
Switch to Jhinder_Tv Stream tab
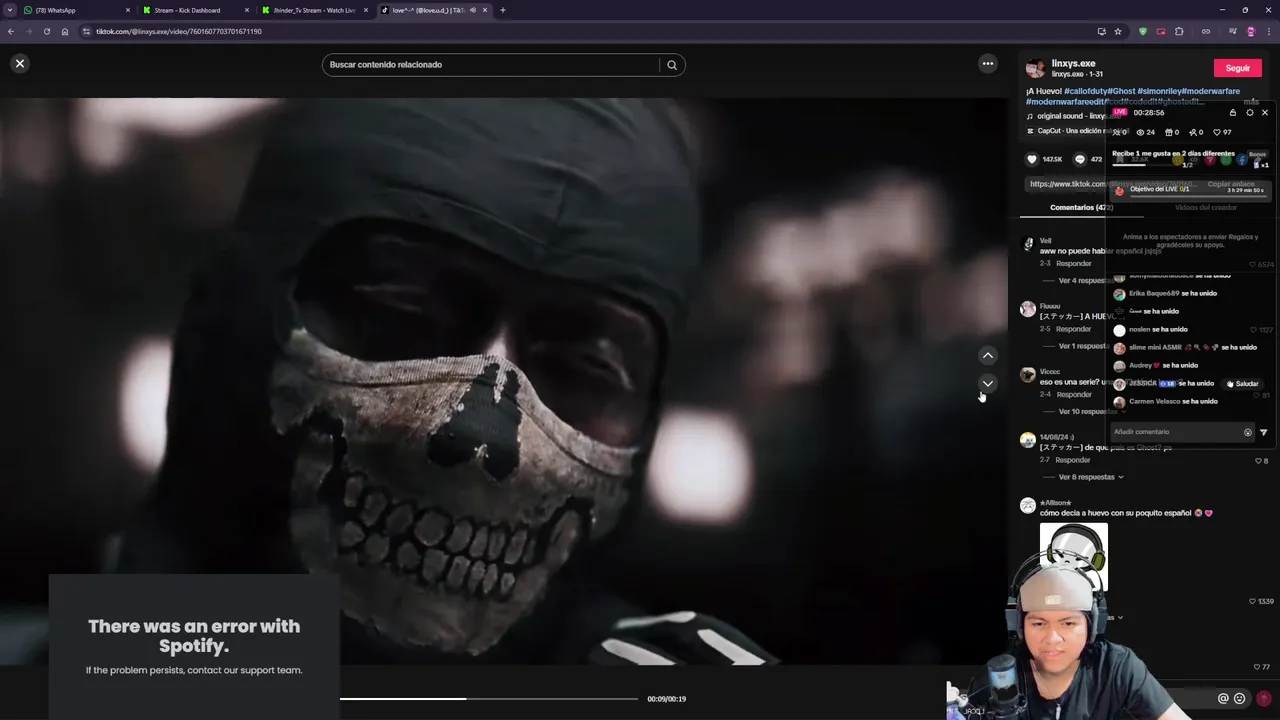tap(314, 10)
